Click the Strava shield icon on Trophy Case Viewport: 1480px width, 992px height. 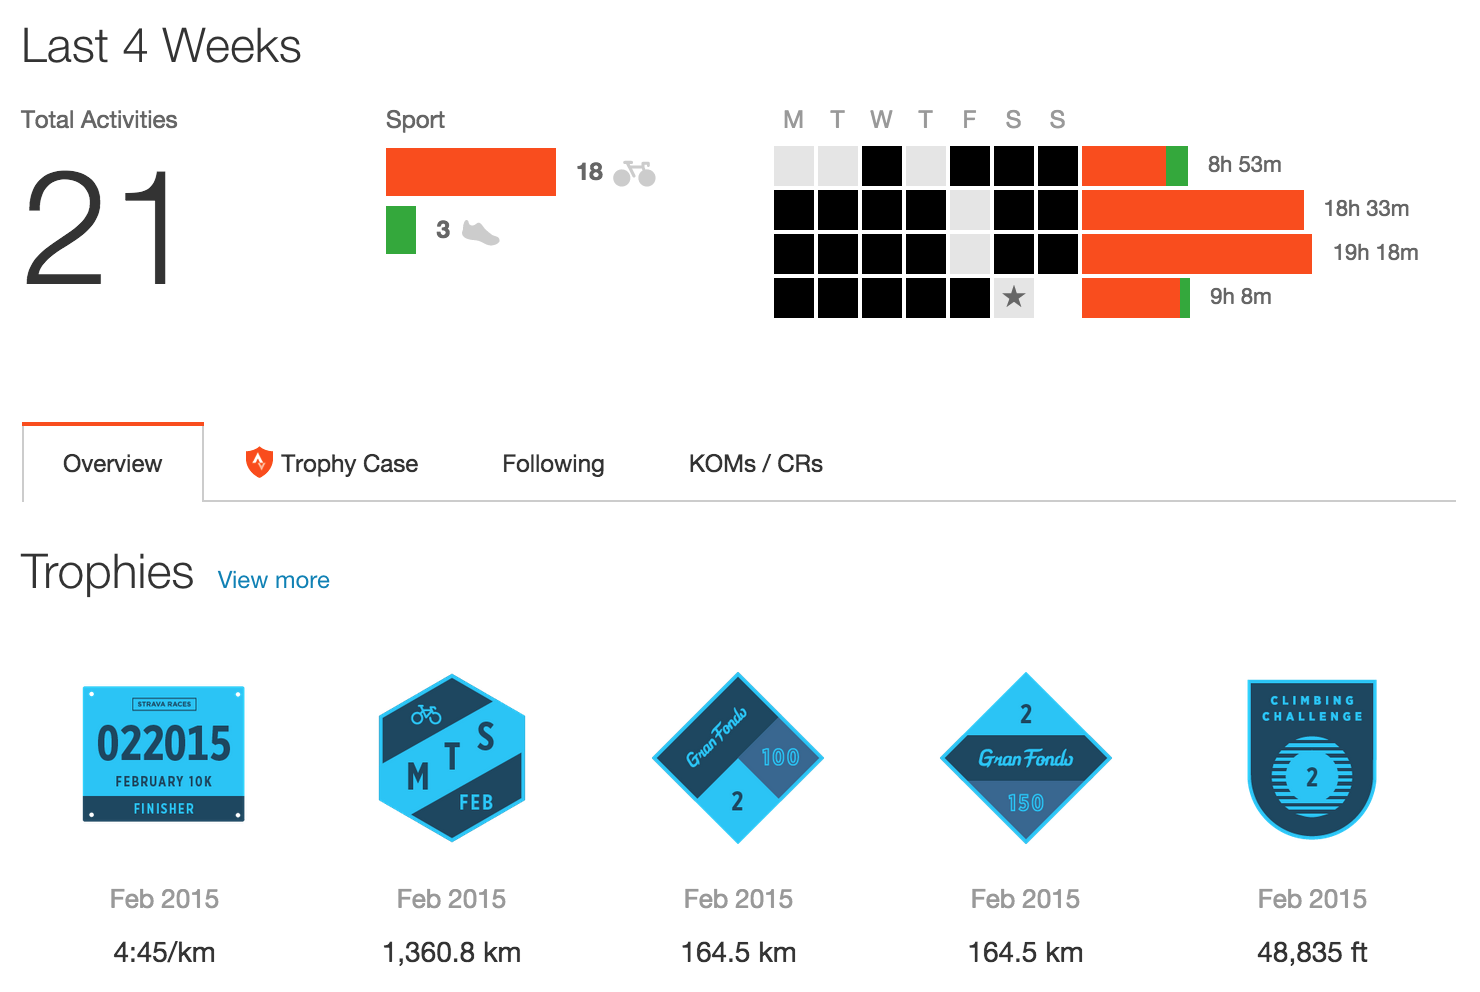tap(259, 462)
